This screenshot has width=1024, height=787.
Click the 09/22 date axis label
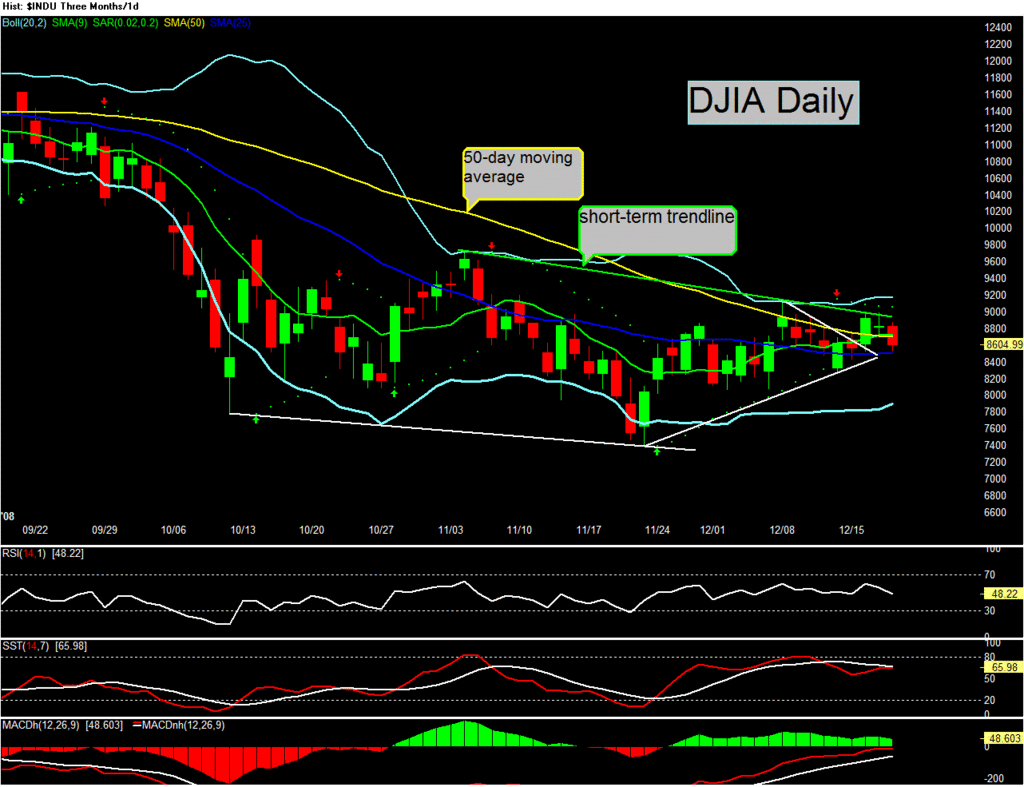[x=35, y=530]
